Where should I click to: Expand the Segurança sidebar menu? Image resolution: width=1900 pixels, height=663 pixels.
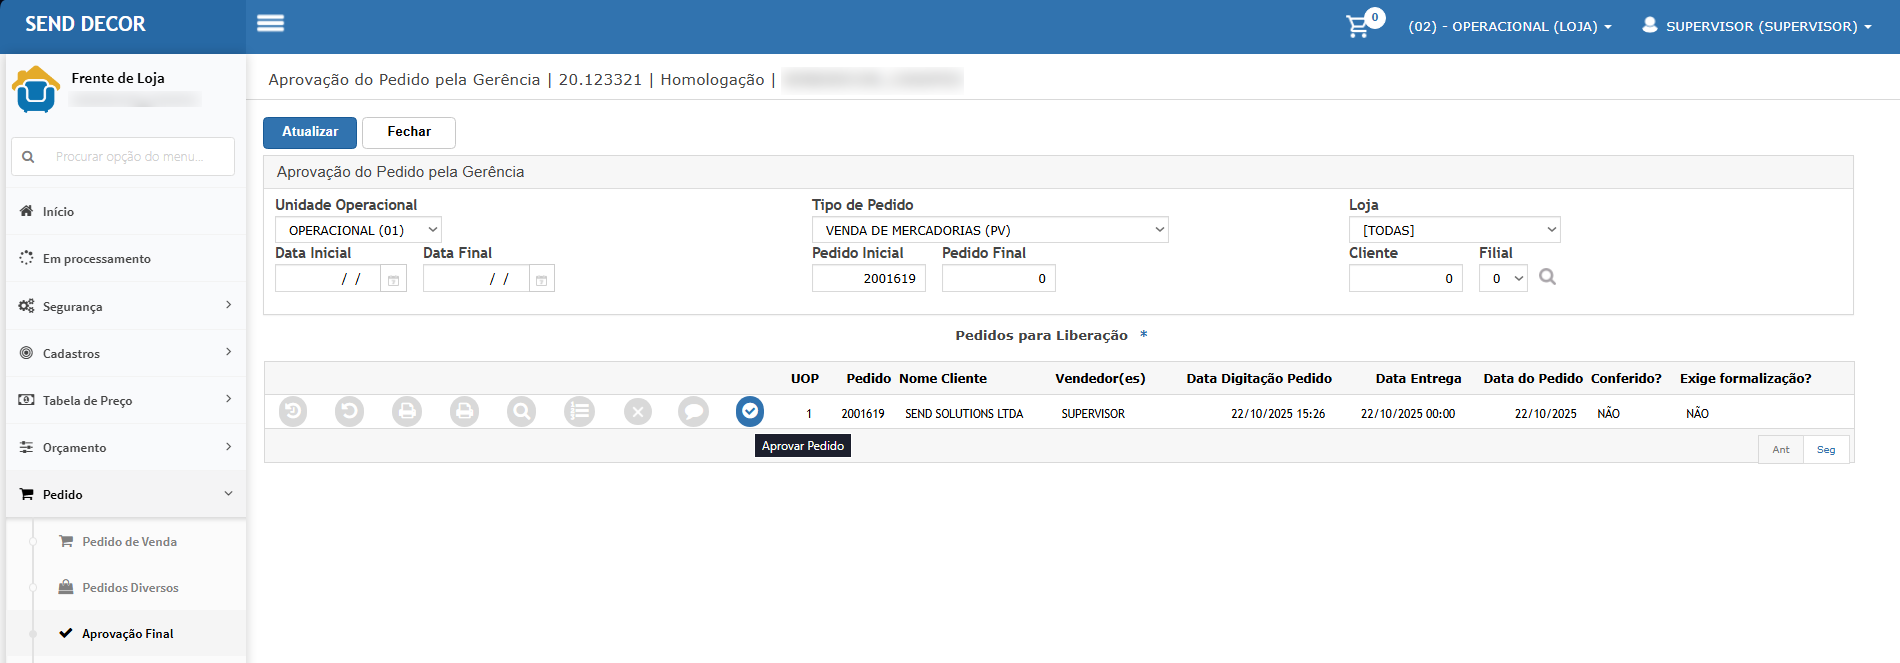tap(126, 306)
